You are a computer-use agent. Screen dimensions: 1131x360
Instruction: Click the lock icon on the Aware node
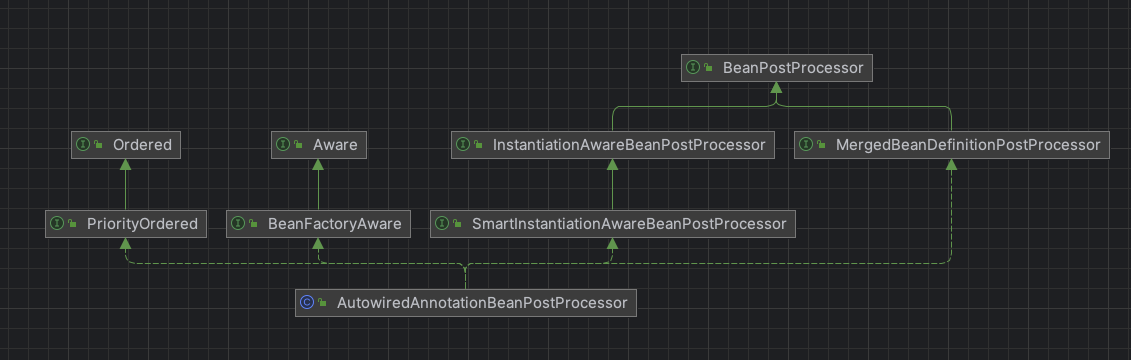point(299,145)
